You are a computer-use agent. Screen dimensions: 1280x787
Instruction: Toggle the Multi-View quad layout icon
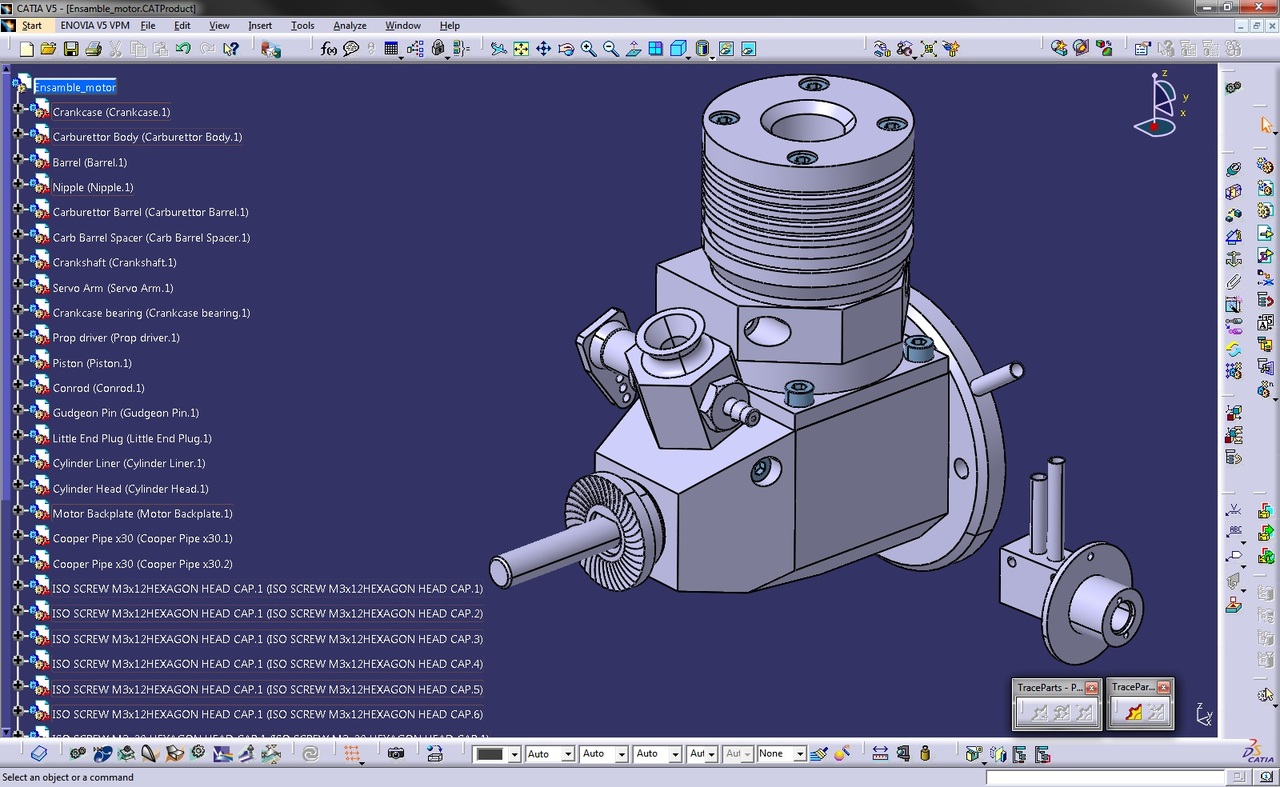point(655,49)
